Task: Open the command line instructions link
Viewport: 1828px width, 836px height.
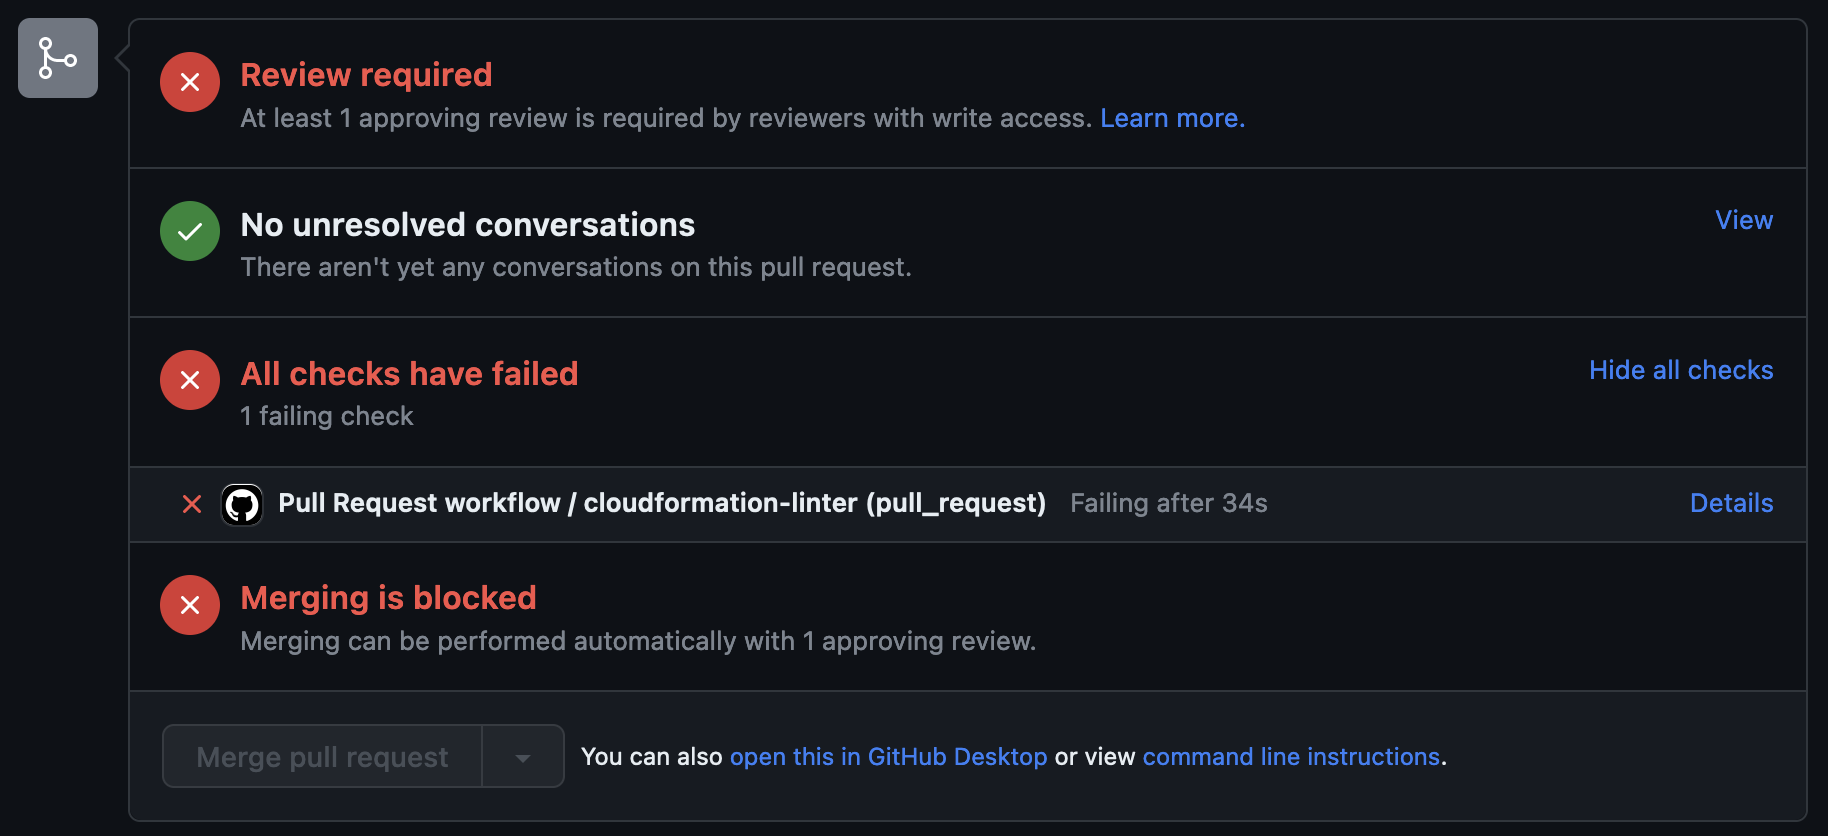Action: (1291, 756)
